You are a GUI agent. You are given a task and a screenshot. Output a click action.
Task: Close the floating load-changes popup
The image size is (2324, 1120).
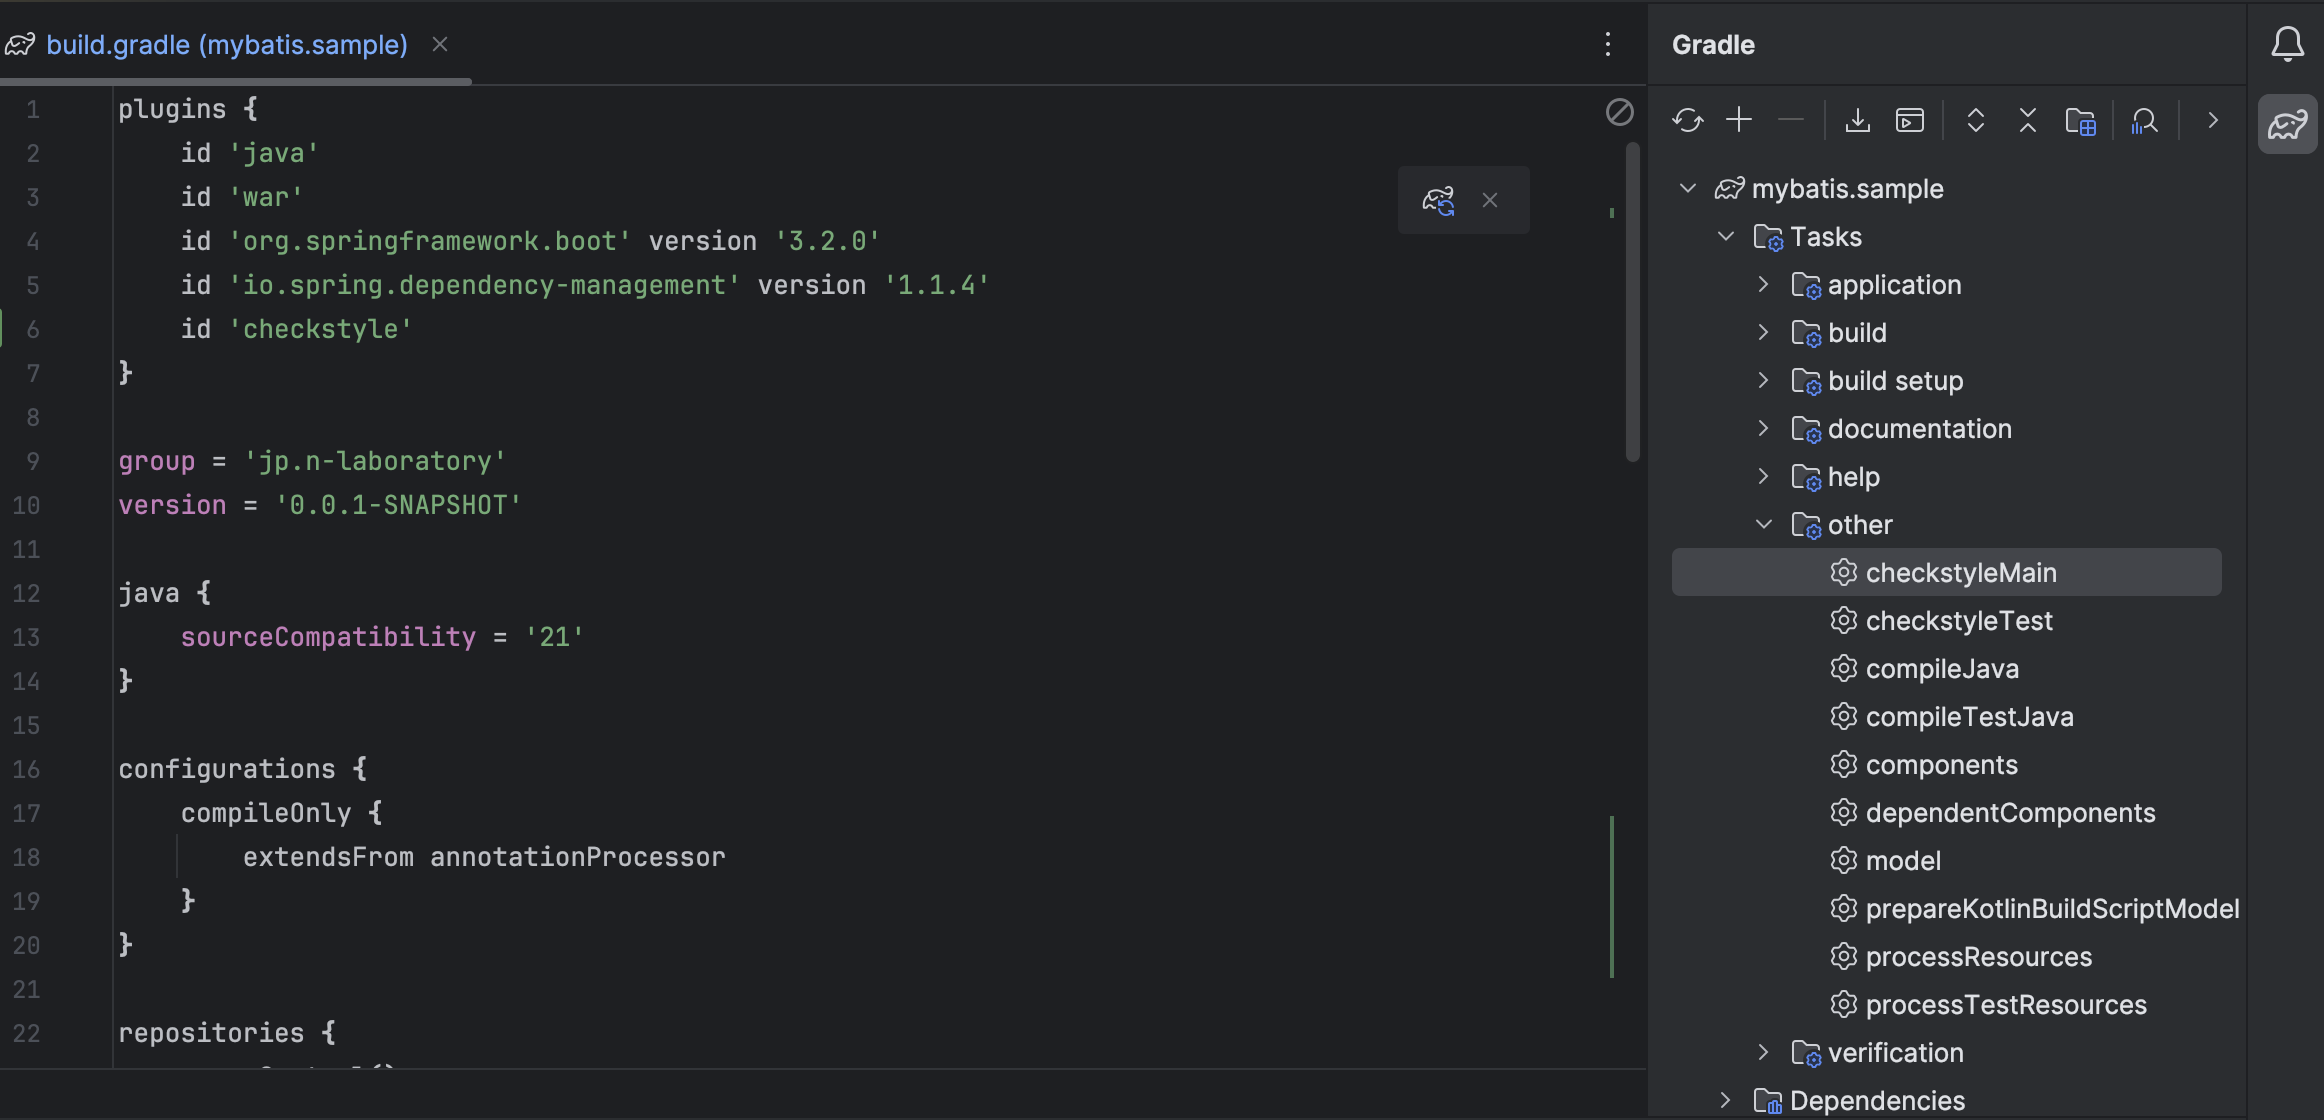tap(1490, 200)
